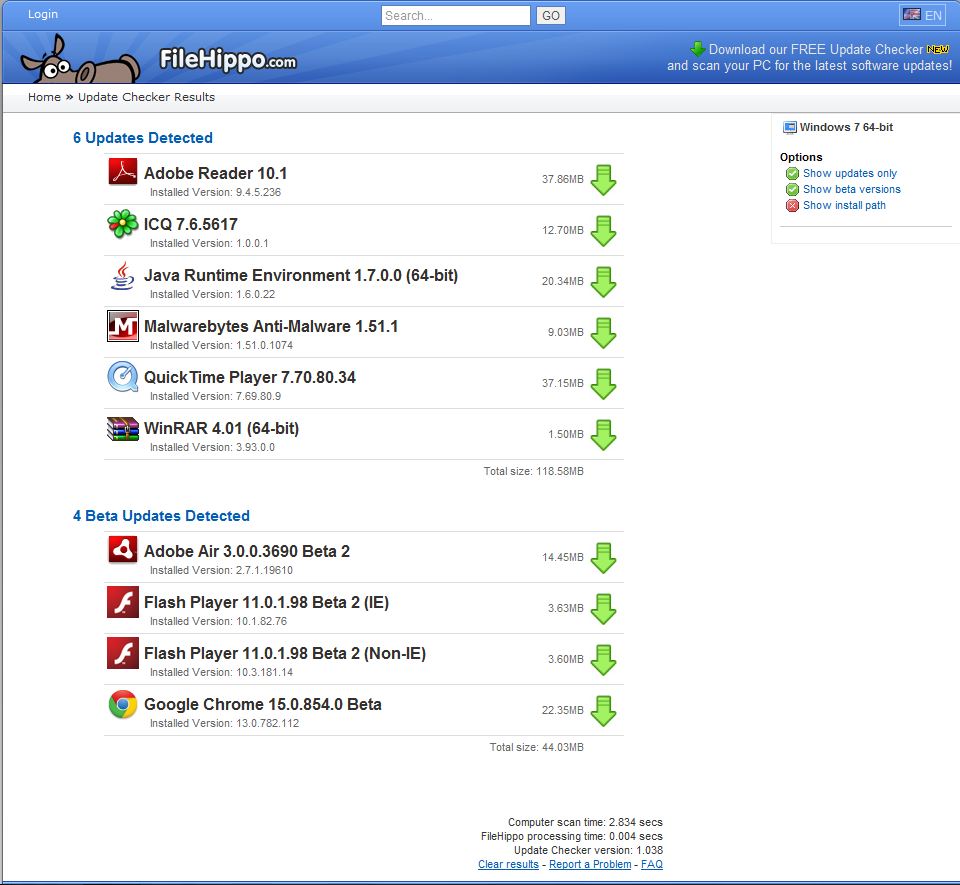Open WinRAR 4.01 (64-bit) title

click(x=221, y=428)
